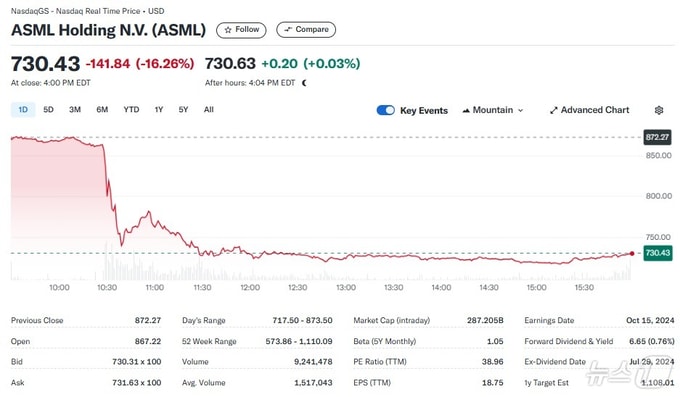Switch to the 5D time range

pos(48,110)
